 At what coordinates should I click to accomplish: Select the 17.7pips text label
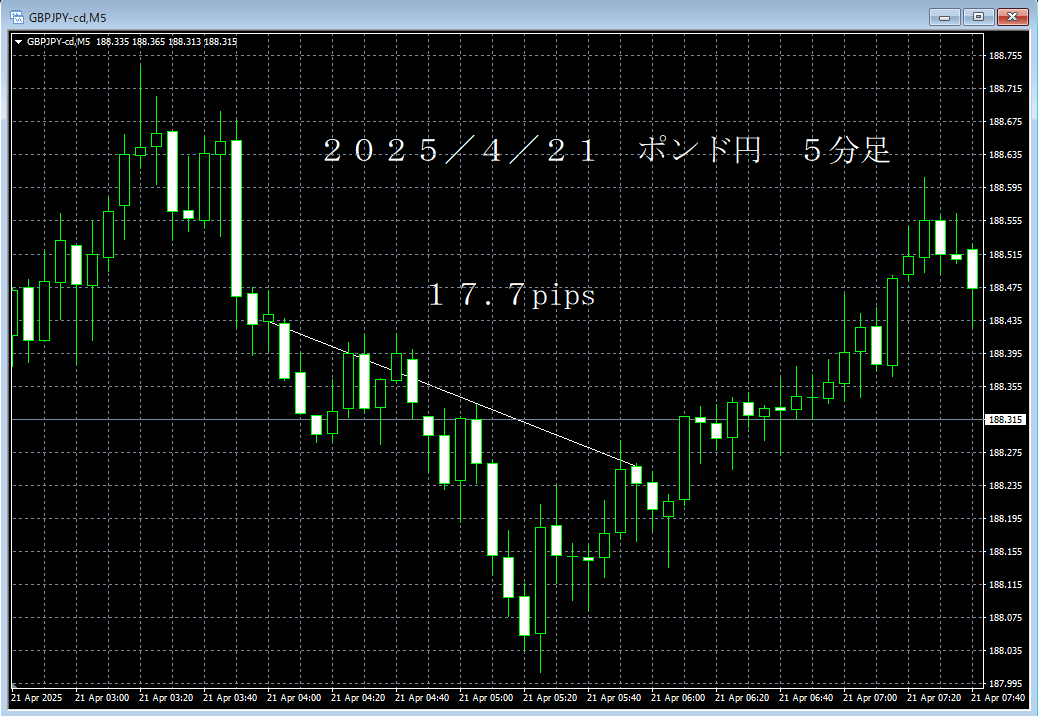[512, 294]
